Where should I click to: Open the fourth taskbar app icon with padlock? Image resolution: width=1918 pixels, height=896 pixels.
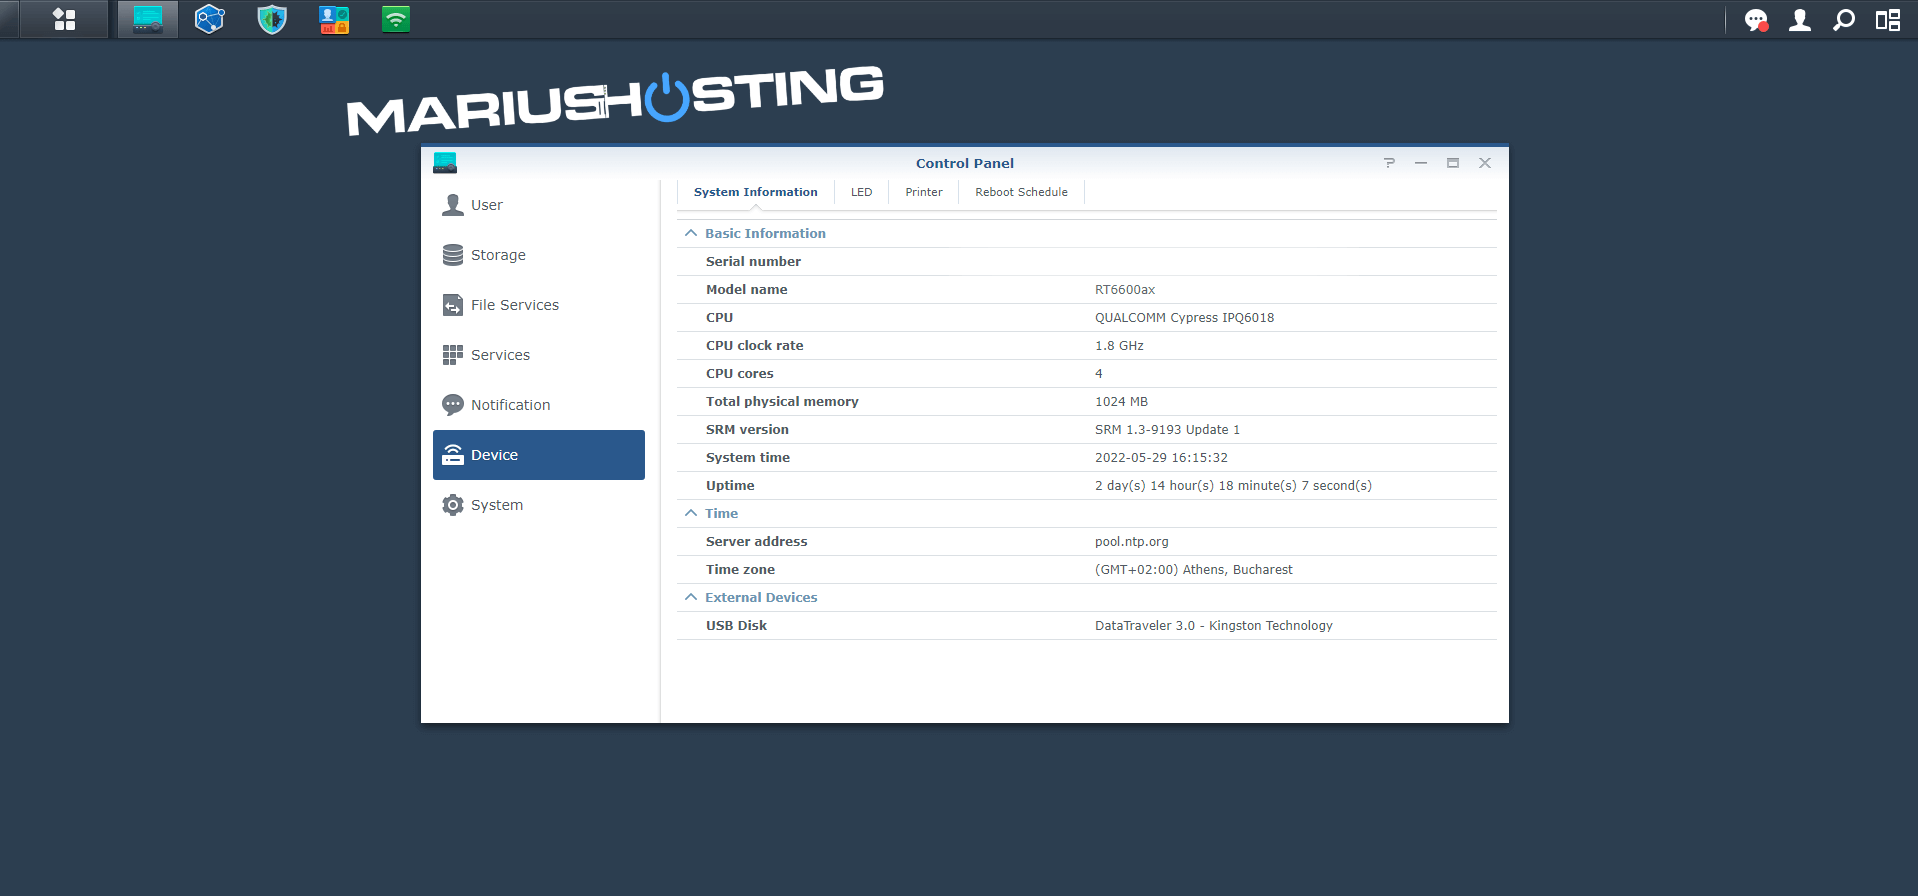coord(334,19)
